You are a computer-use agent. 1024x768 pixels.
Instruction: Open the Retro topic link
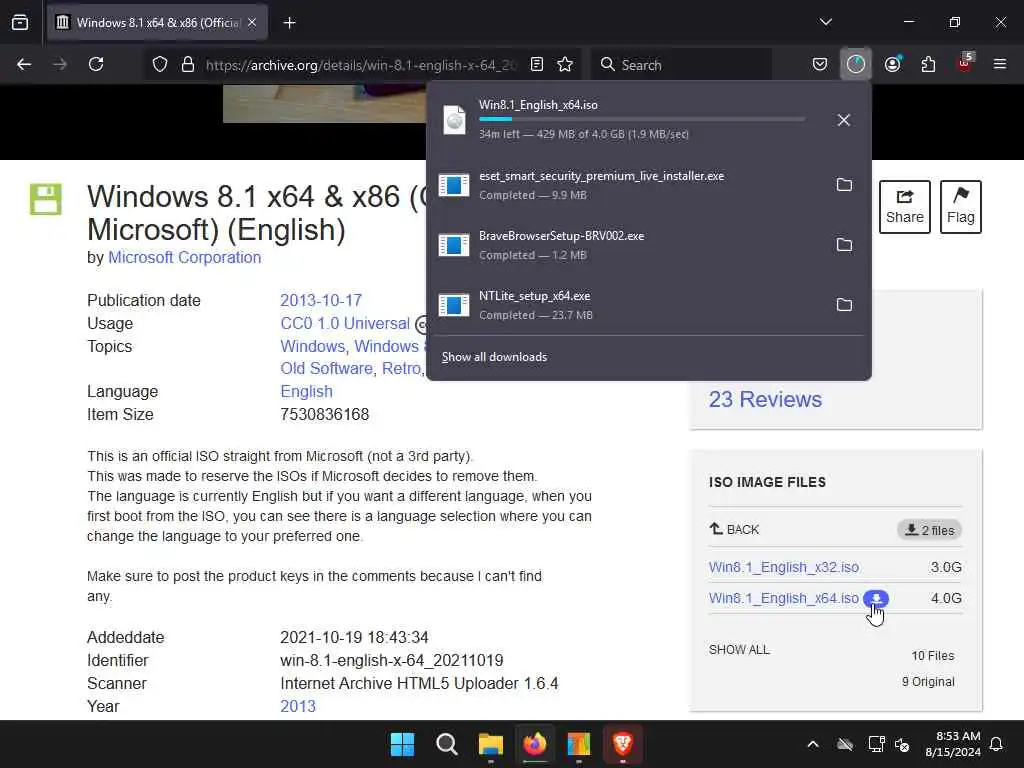coord(403,368)
